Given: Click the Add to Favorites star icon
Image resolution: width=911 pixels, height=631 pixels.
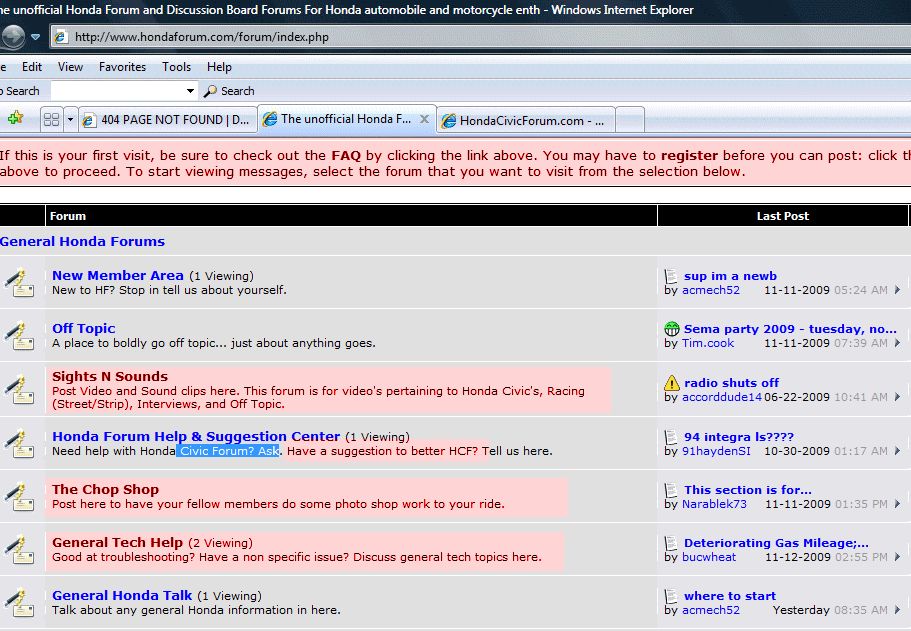Looking at the screenshot, I should (x=15, y=119).
